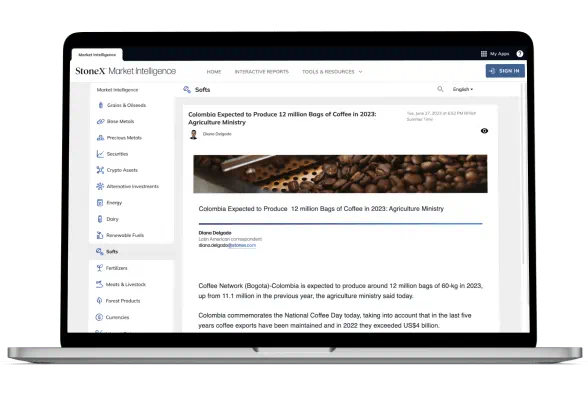Select Renewable Fuels icon

click(x=100, y=235)
